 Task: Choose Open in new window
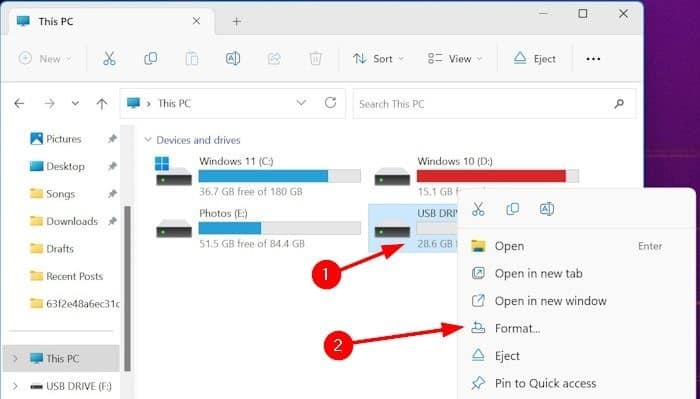pos(576,301)
